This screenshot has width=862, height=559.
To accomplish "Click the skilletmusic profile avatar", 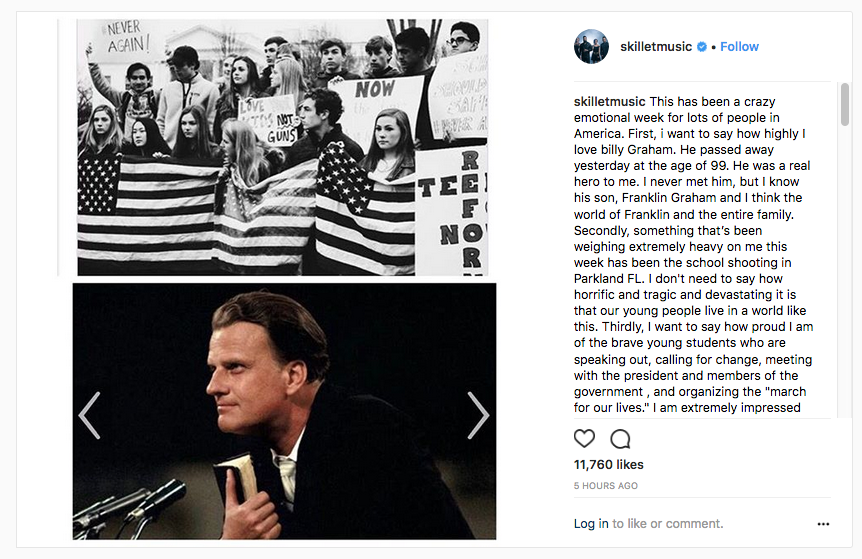I will point(591,47).
